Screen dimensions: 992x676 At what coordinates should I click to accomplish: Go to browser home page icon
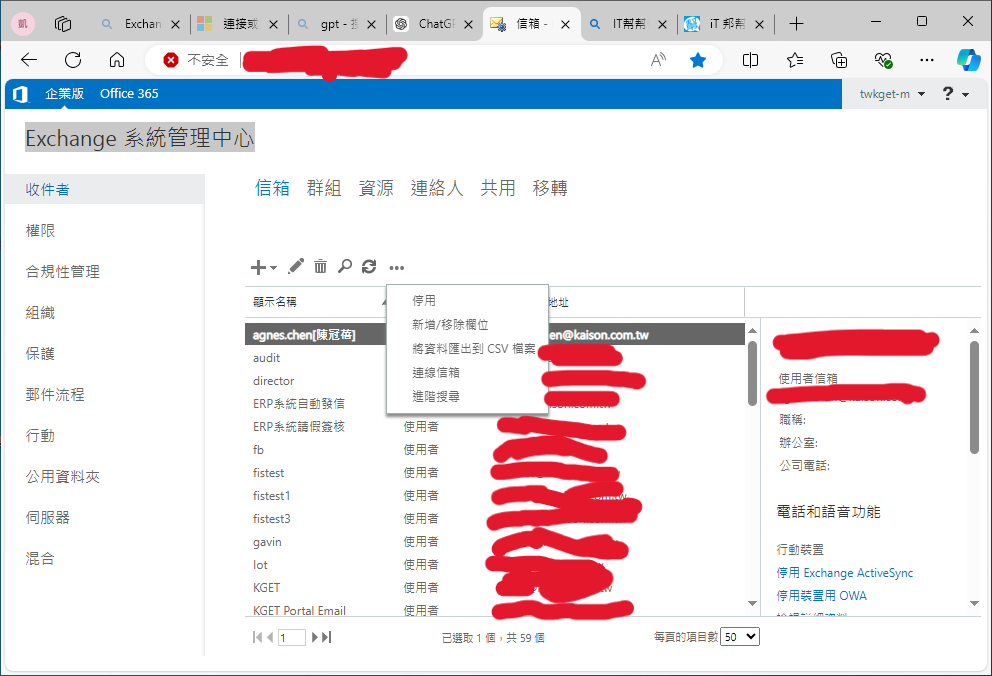point(117,60)
